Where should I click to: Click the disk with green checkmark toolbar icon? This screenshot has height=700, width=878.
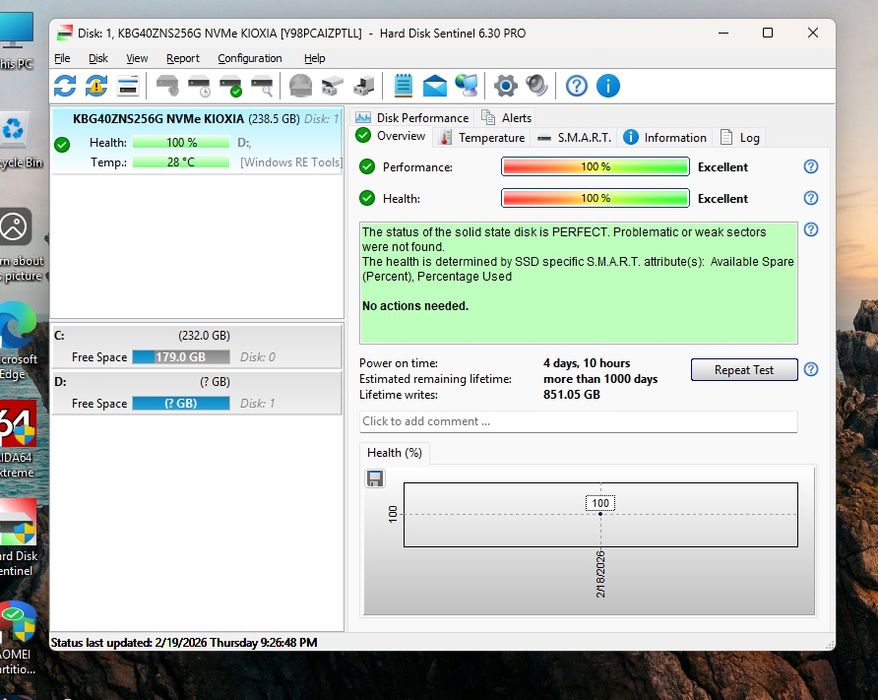pyautogui.click(x=230, y=86)
